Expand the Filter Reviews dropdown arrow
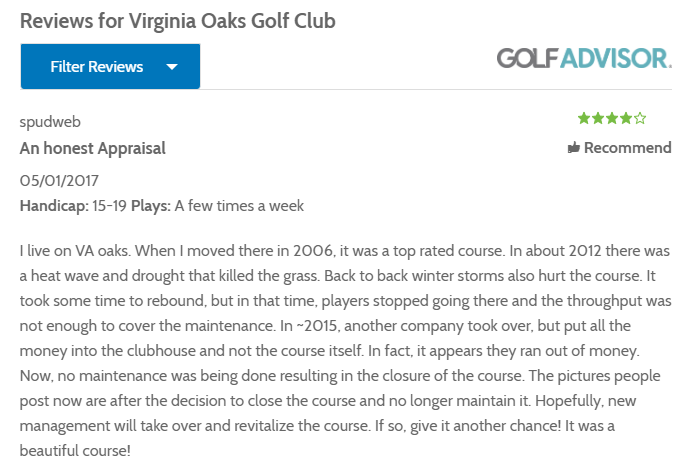691x473 pixels. pos(171,67)
